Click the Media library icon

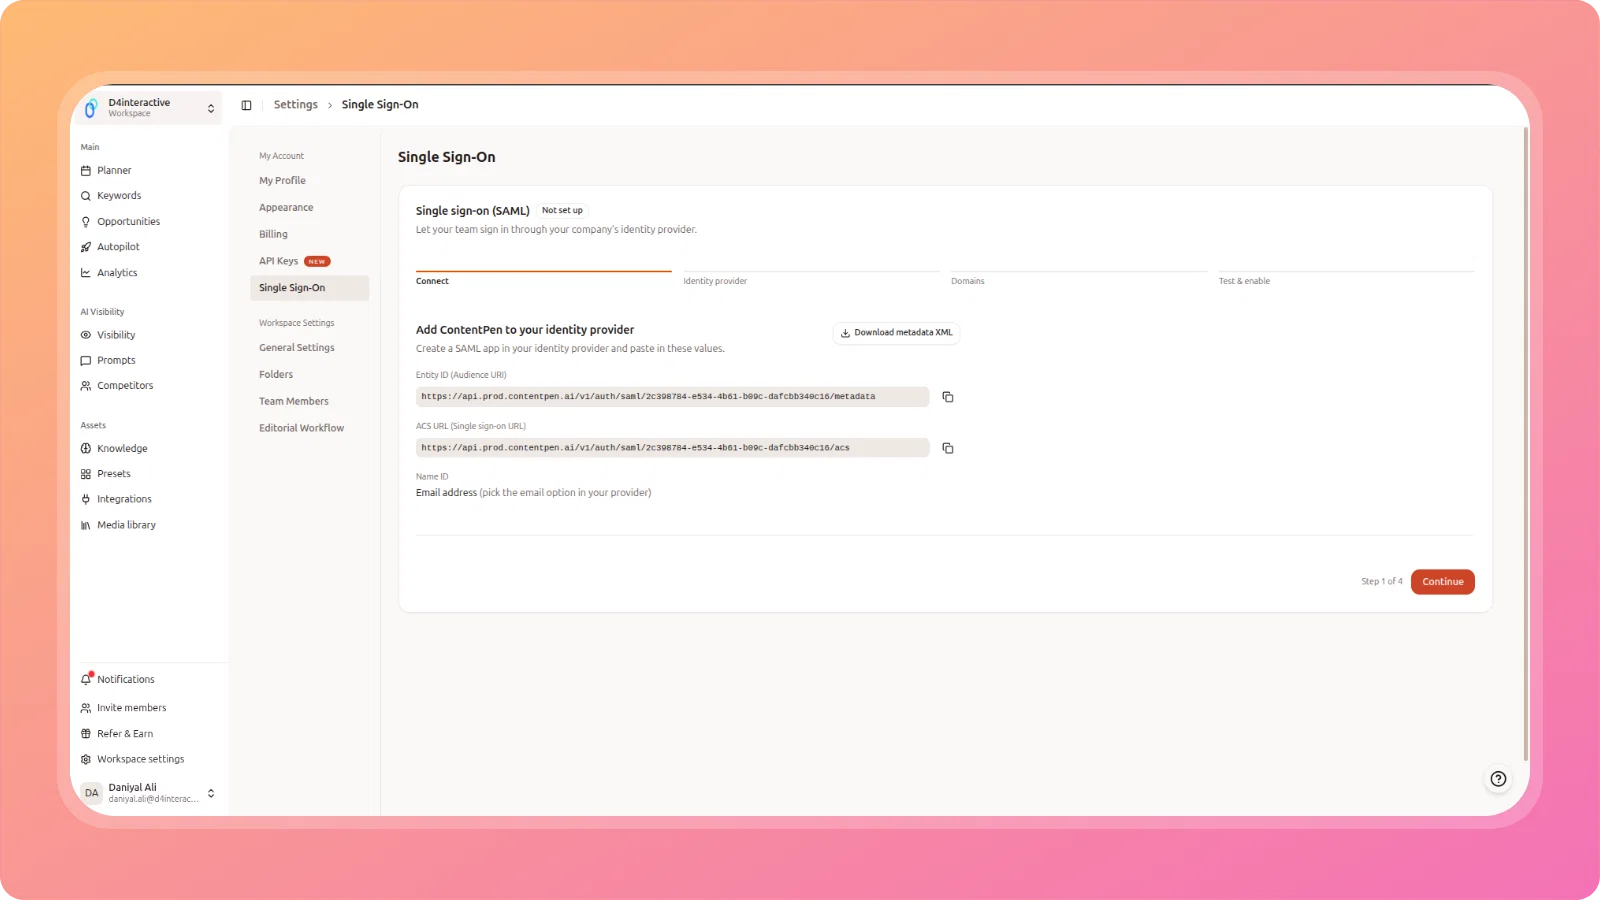point(86,525)
